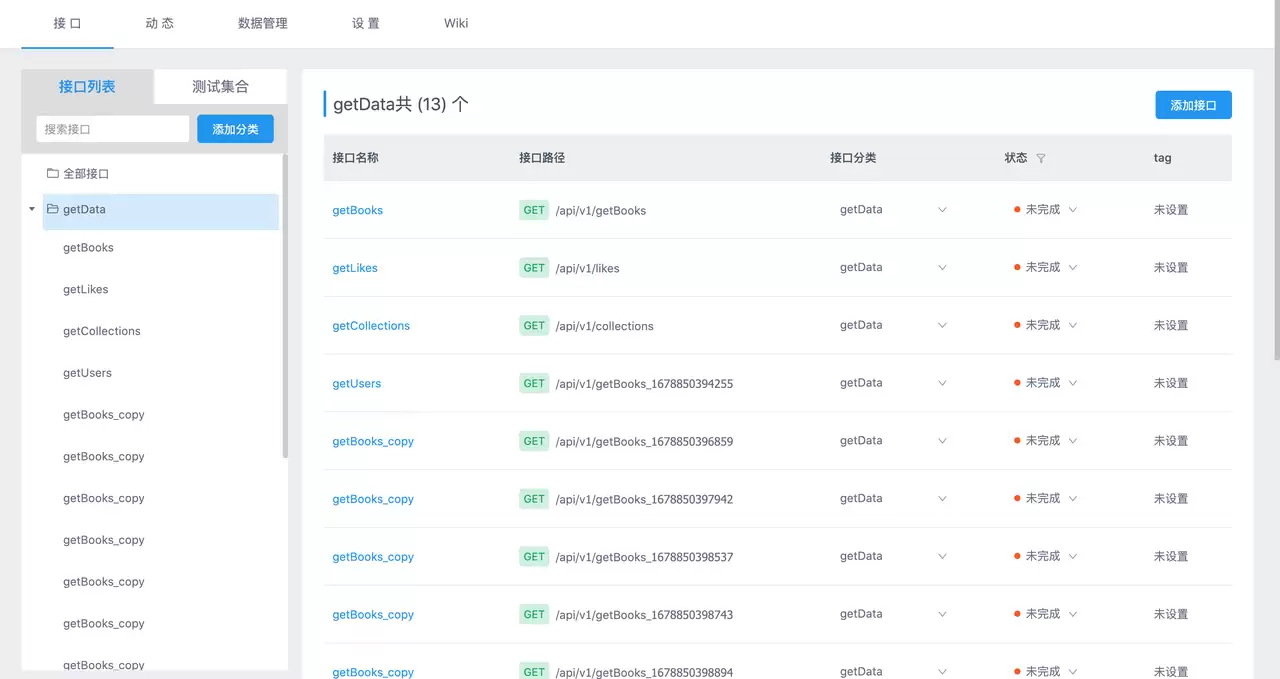The height and width of the screenshot is (679, 1280).
Task: Open the getCollections interface link
Action: (x=371, y=326)
